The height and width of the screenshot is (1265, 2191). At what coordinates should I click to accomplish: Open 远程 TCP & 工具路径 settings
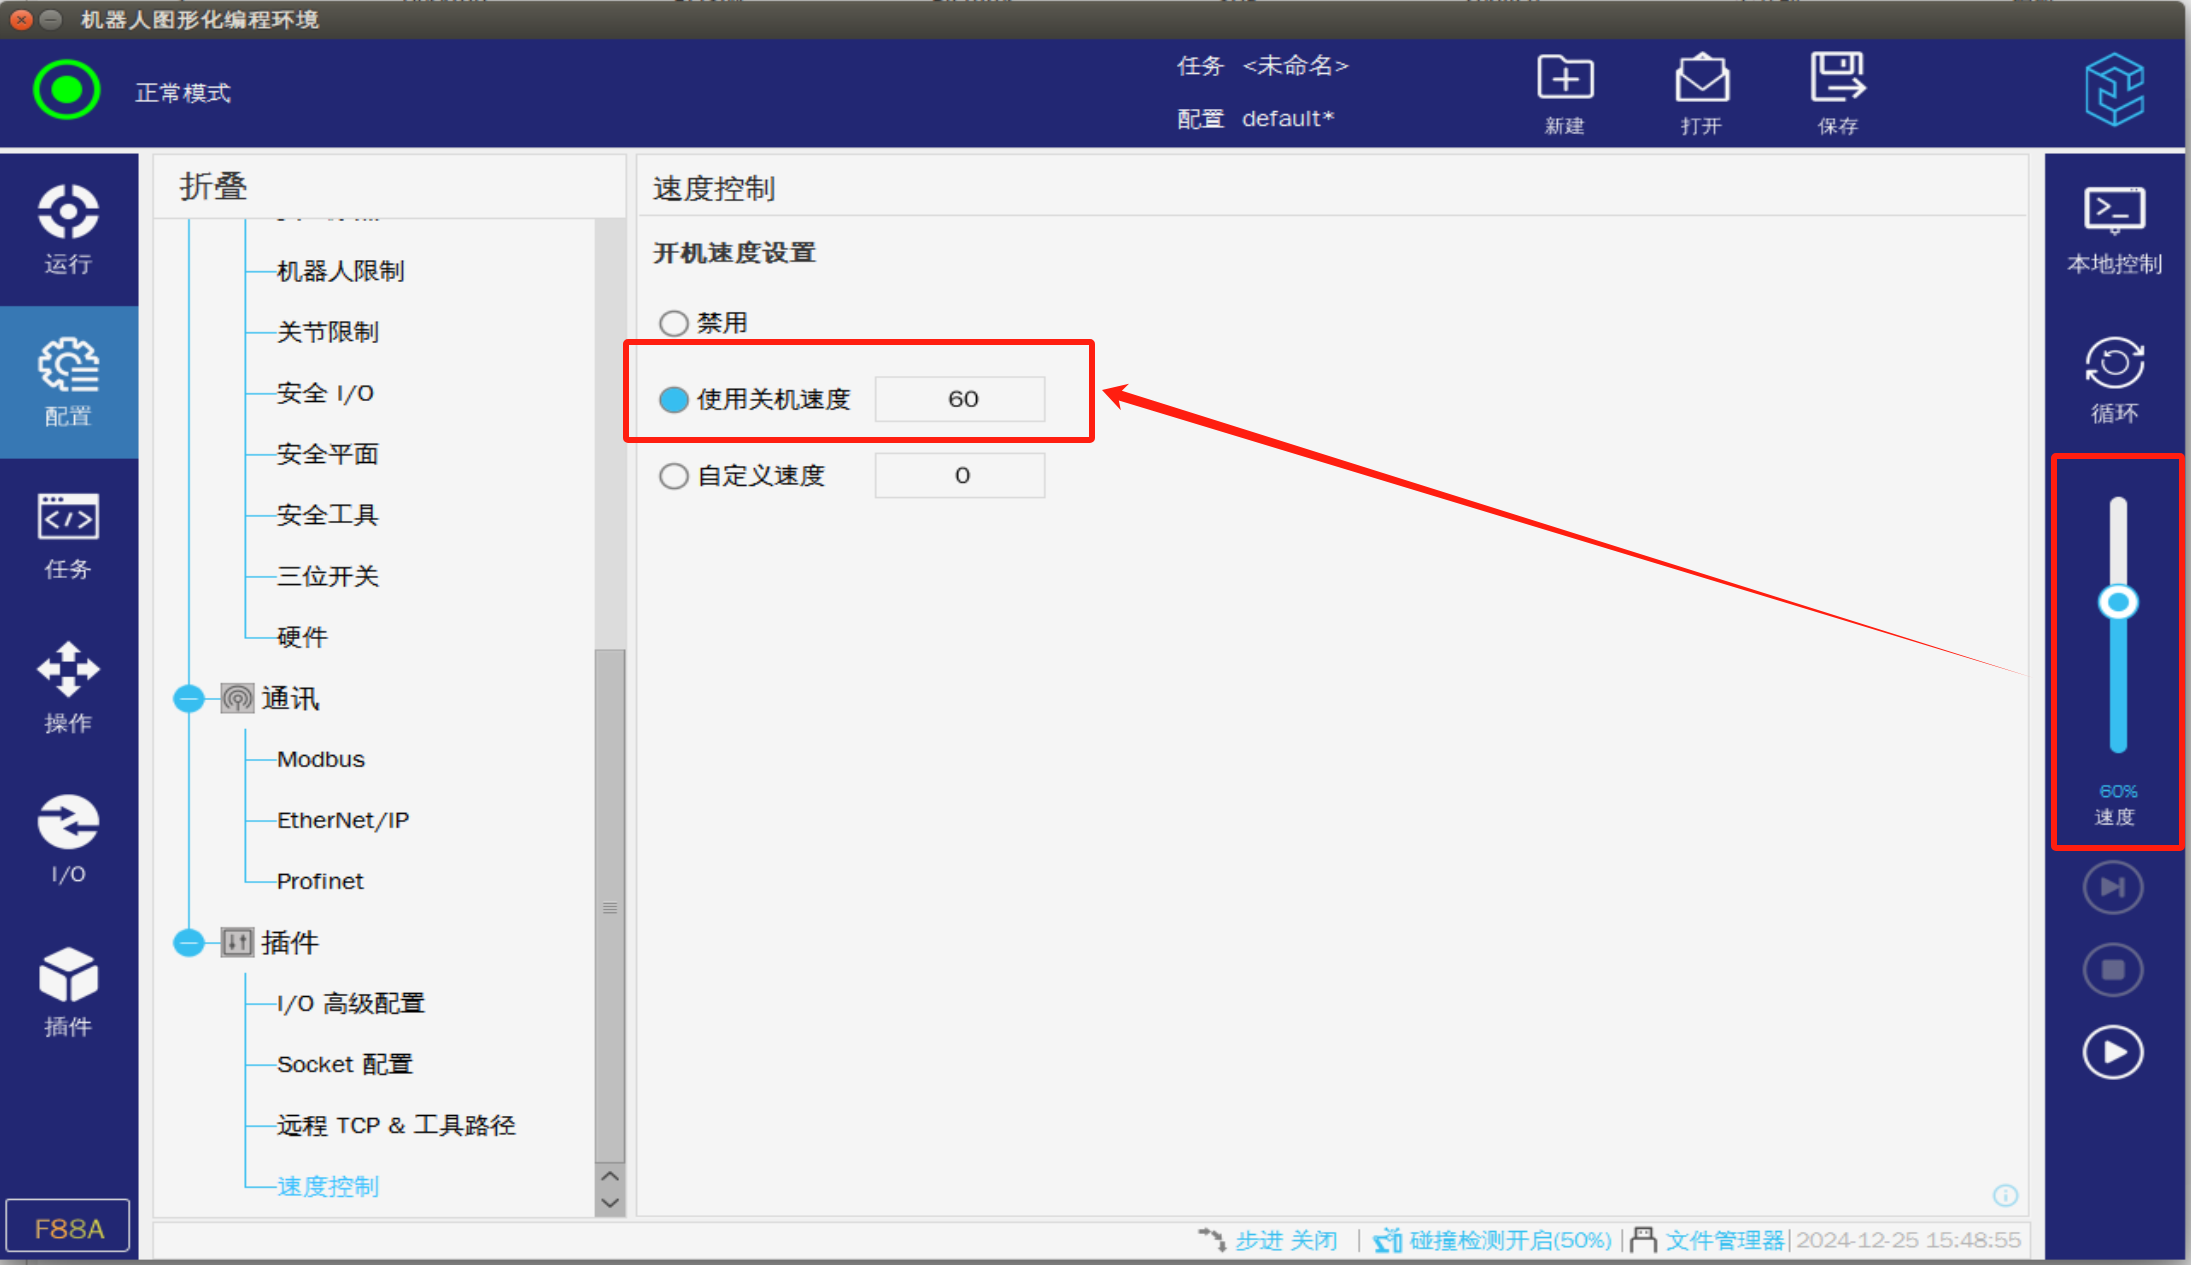[x=396, y=1125]
